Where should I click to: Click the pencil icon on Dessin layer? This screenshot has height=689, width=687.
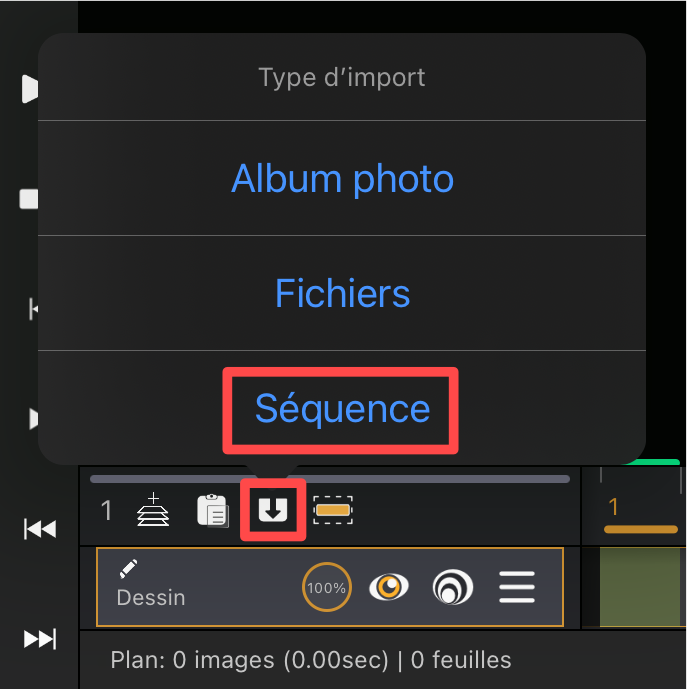click(x=128, y=569)
